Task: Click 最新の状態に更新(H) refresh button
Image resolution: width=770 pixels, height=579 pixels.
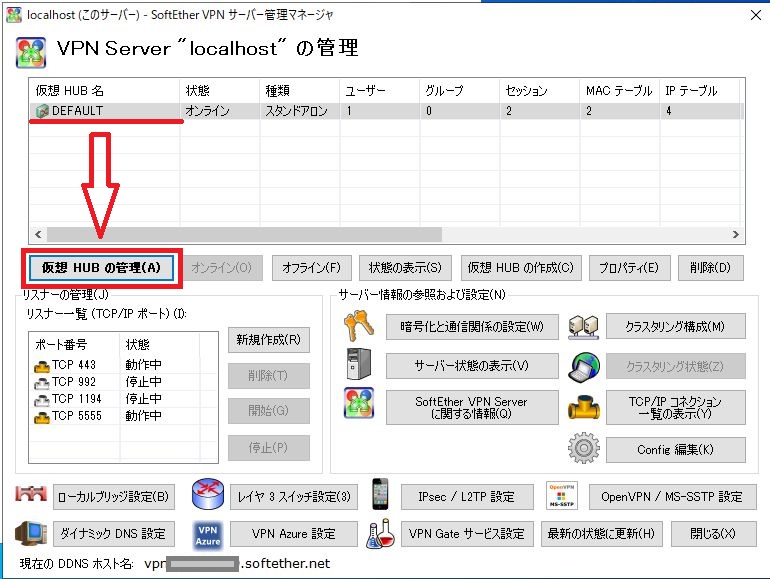Action: coord(602,534)
